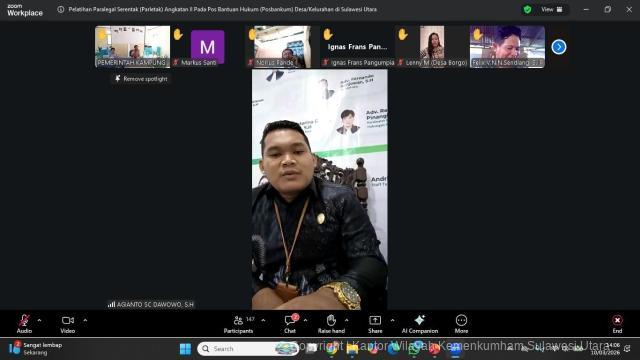Open the weather widget Sangat lembap
Viewport: 640px width, 360px height.
point(36,349)
